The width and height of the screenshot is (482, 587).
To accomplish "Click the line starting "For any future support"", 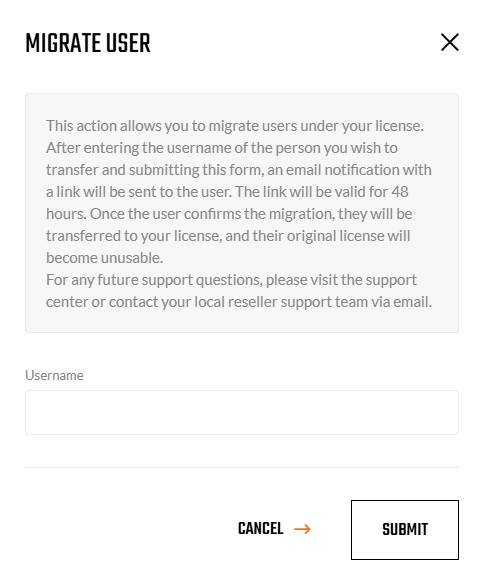I will pyautogui.click(x=231, y=280).
